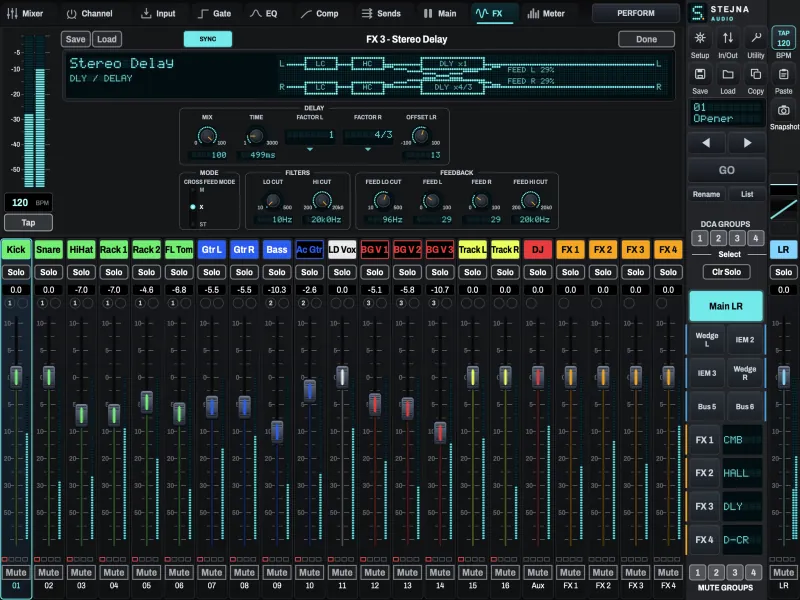Open the Mixer tab
This screenshot has width=800, height=600.
25,13
